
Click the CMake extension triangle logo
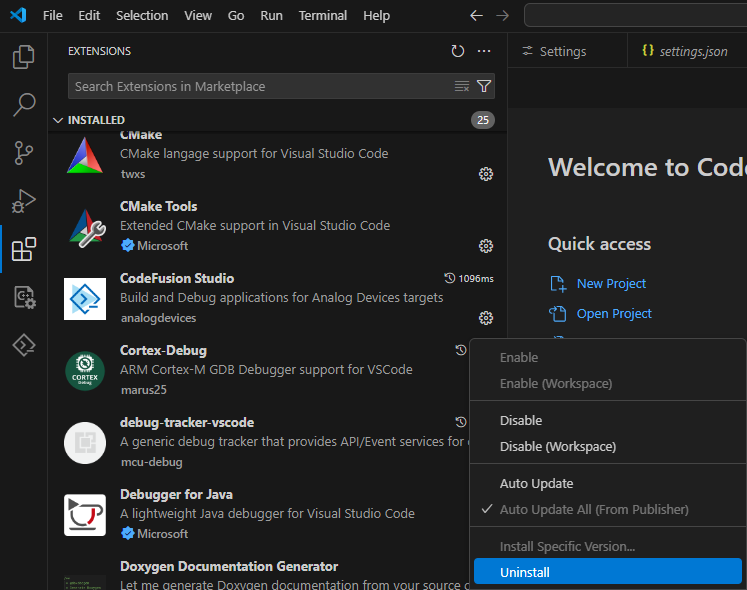tap(85, 155)
